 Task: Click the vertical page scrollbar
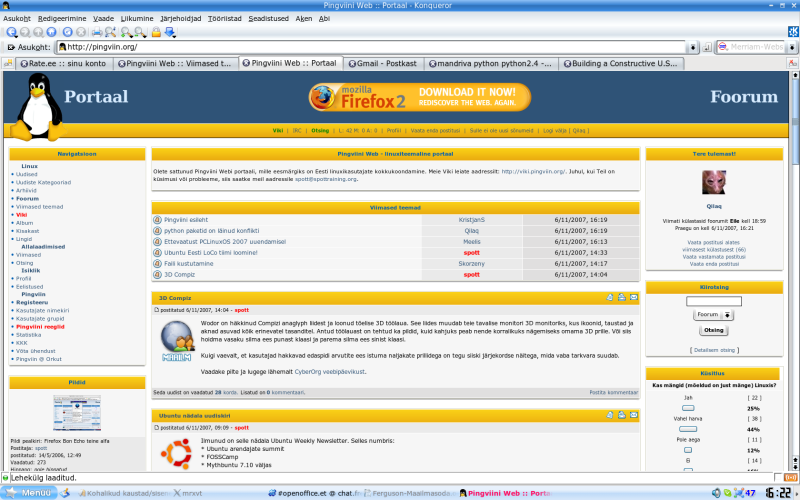(x=795, y=270)
